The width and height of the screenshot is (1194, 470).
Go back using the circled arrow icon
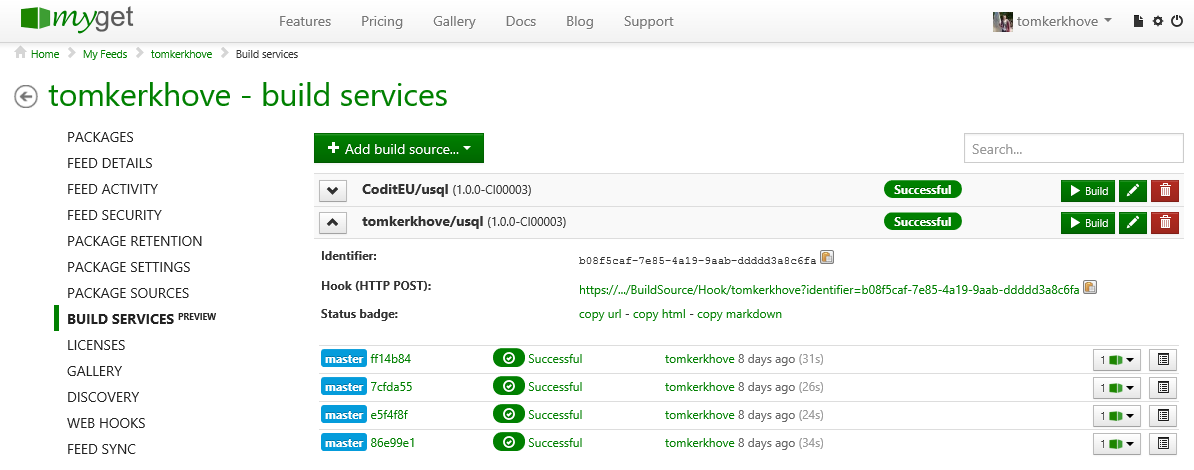click(26, 97)
